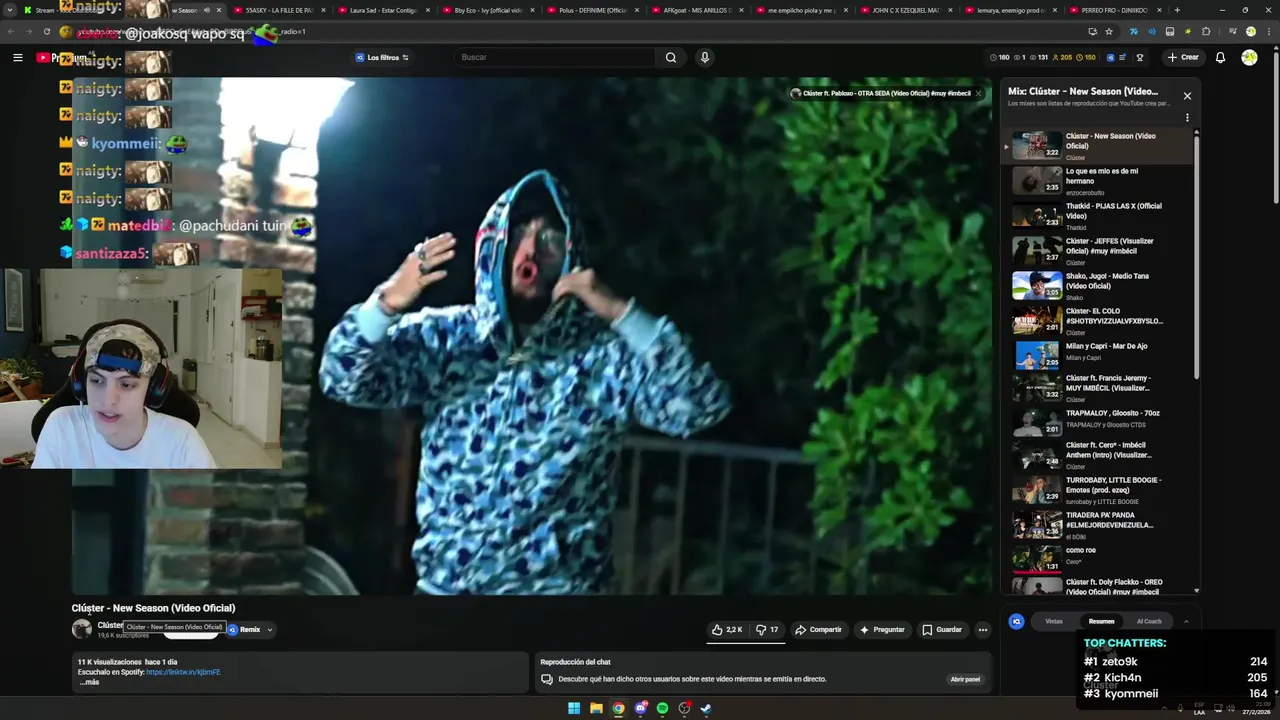This screenshot has height=720, width=1280.
Task: Expand description with ...más
Action: pyautogui.click(x=89, y=682)
